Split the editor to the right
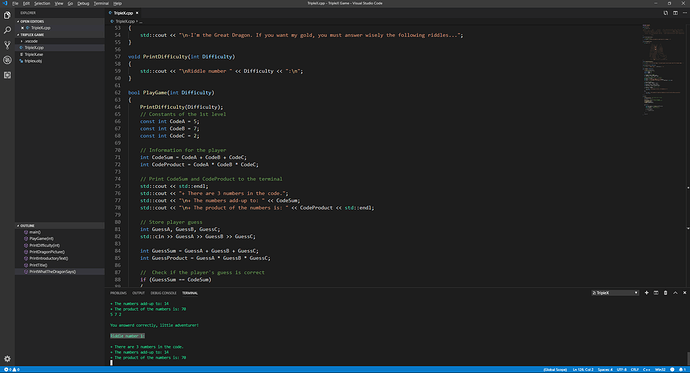Screen dimensions: 690x373 (x=675, y=13)
